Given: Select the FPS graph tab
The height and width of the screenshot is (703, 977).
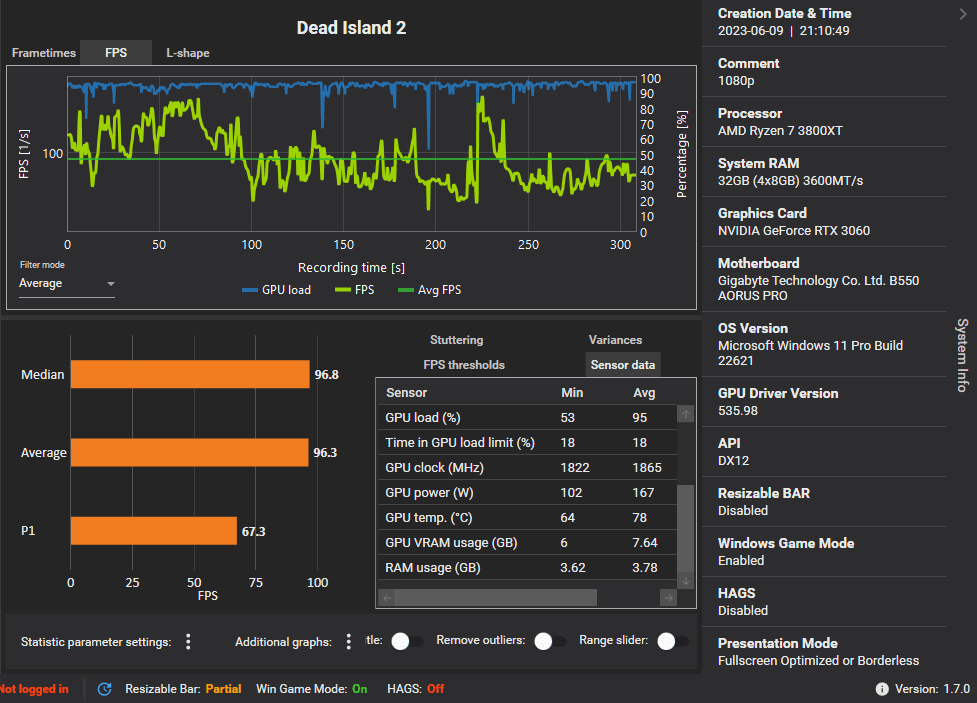Looking at the screenshot, I should click(116, 53).
